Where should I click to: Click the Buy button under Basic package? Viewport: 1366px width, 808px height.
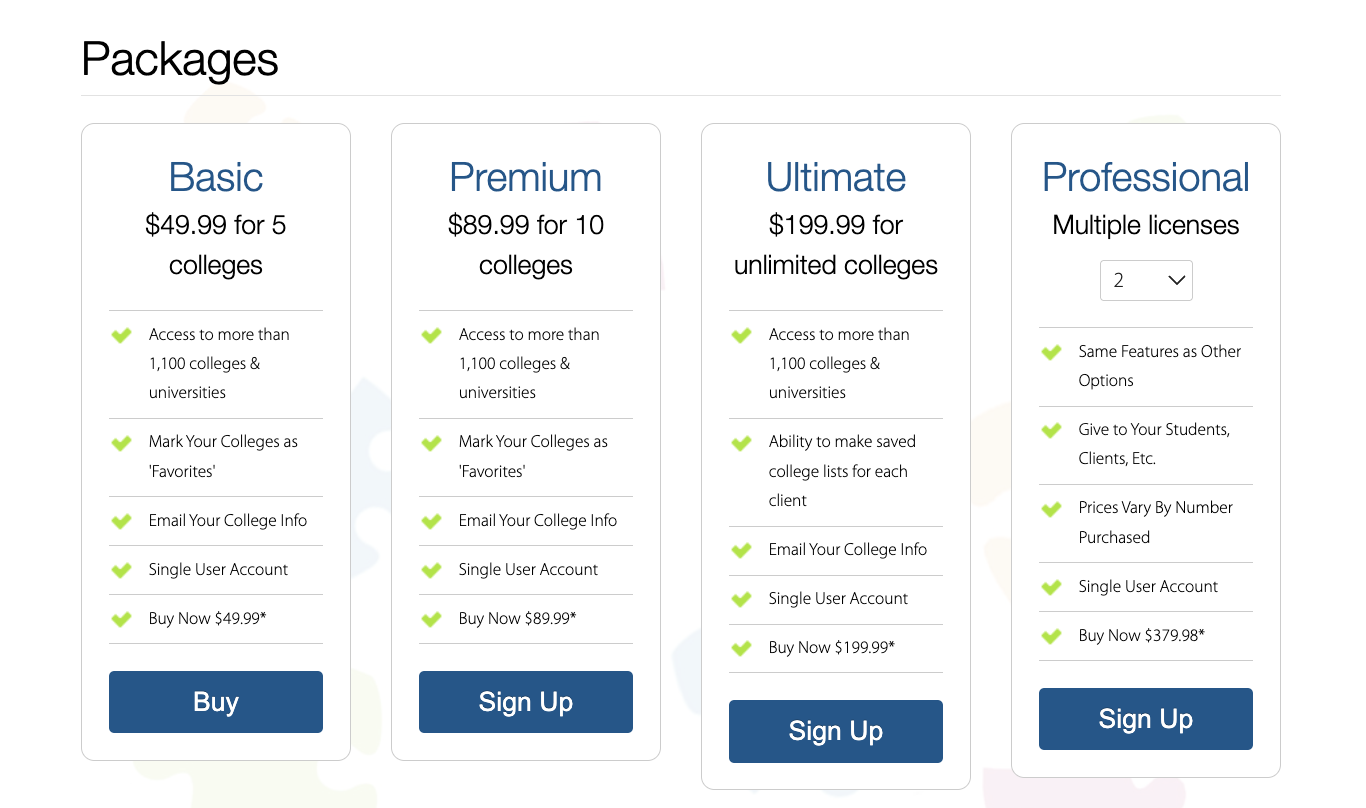216,702
